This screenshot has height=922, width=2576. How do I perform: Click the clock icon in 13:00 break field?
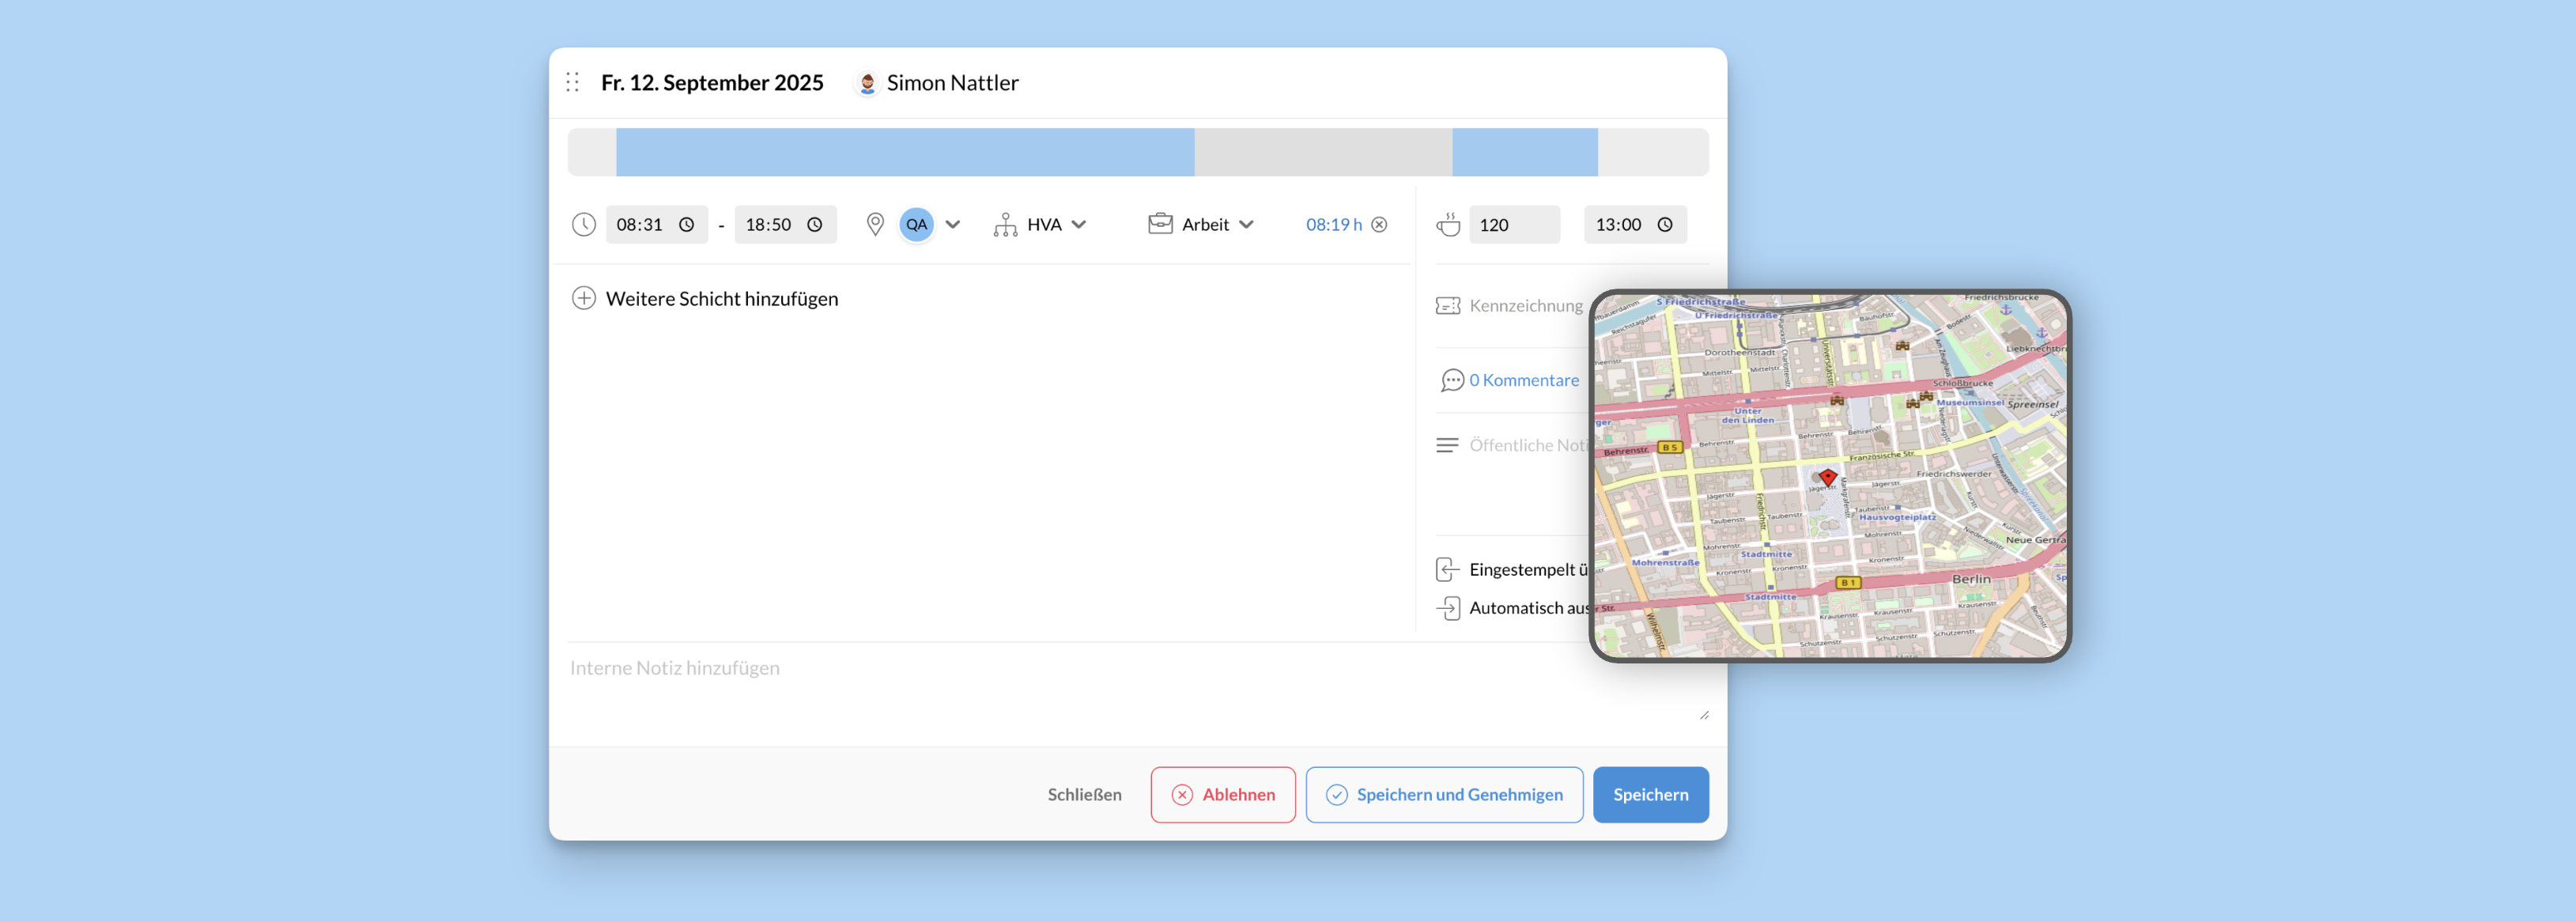tap(1665, 225)
